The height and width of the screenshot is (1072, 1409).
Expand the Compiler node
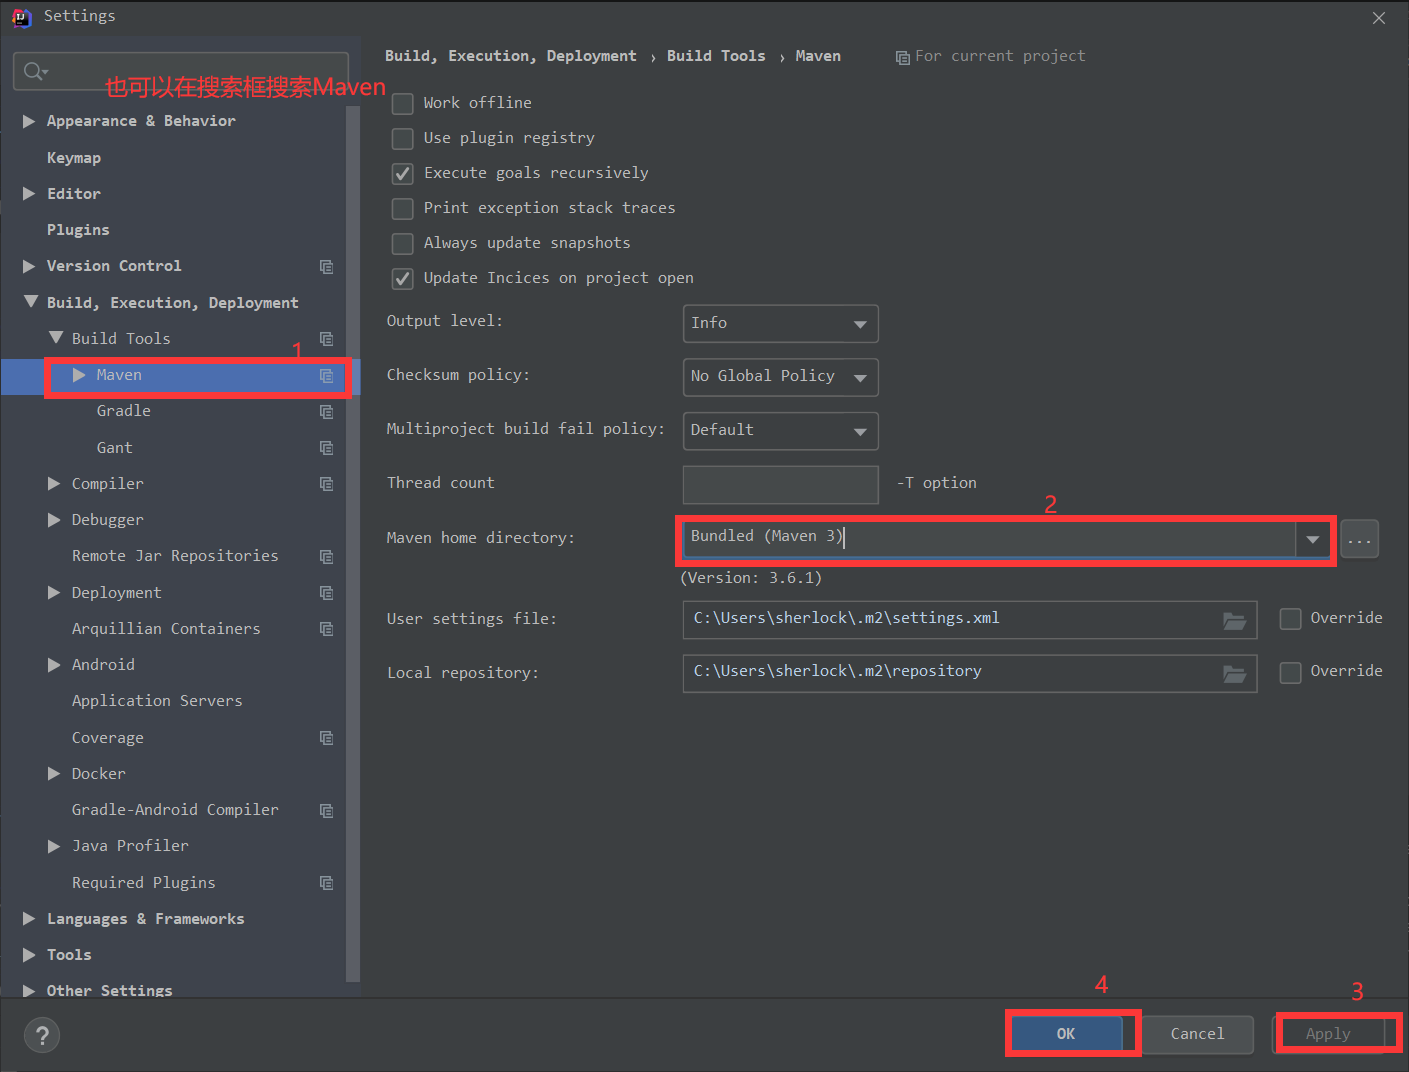(x=54, y=484)
